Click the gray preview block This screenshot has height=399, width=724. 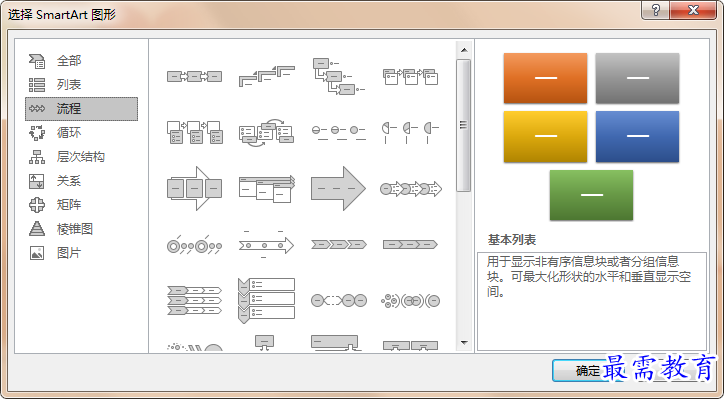coord(637,78)
